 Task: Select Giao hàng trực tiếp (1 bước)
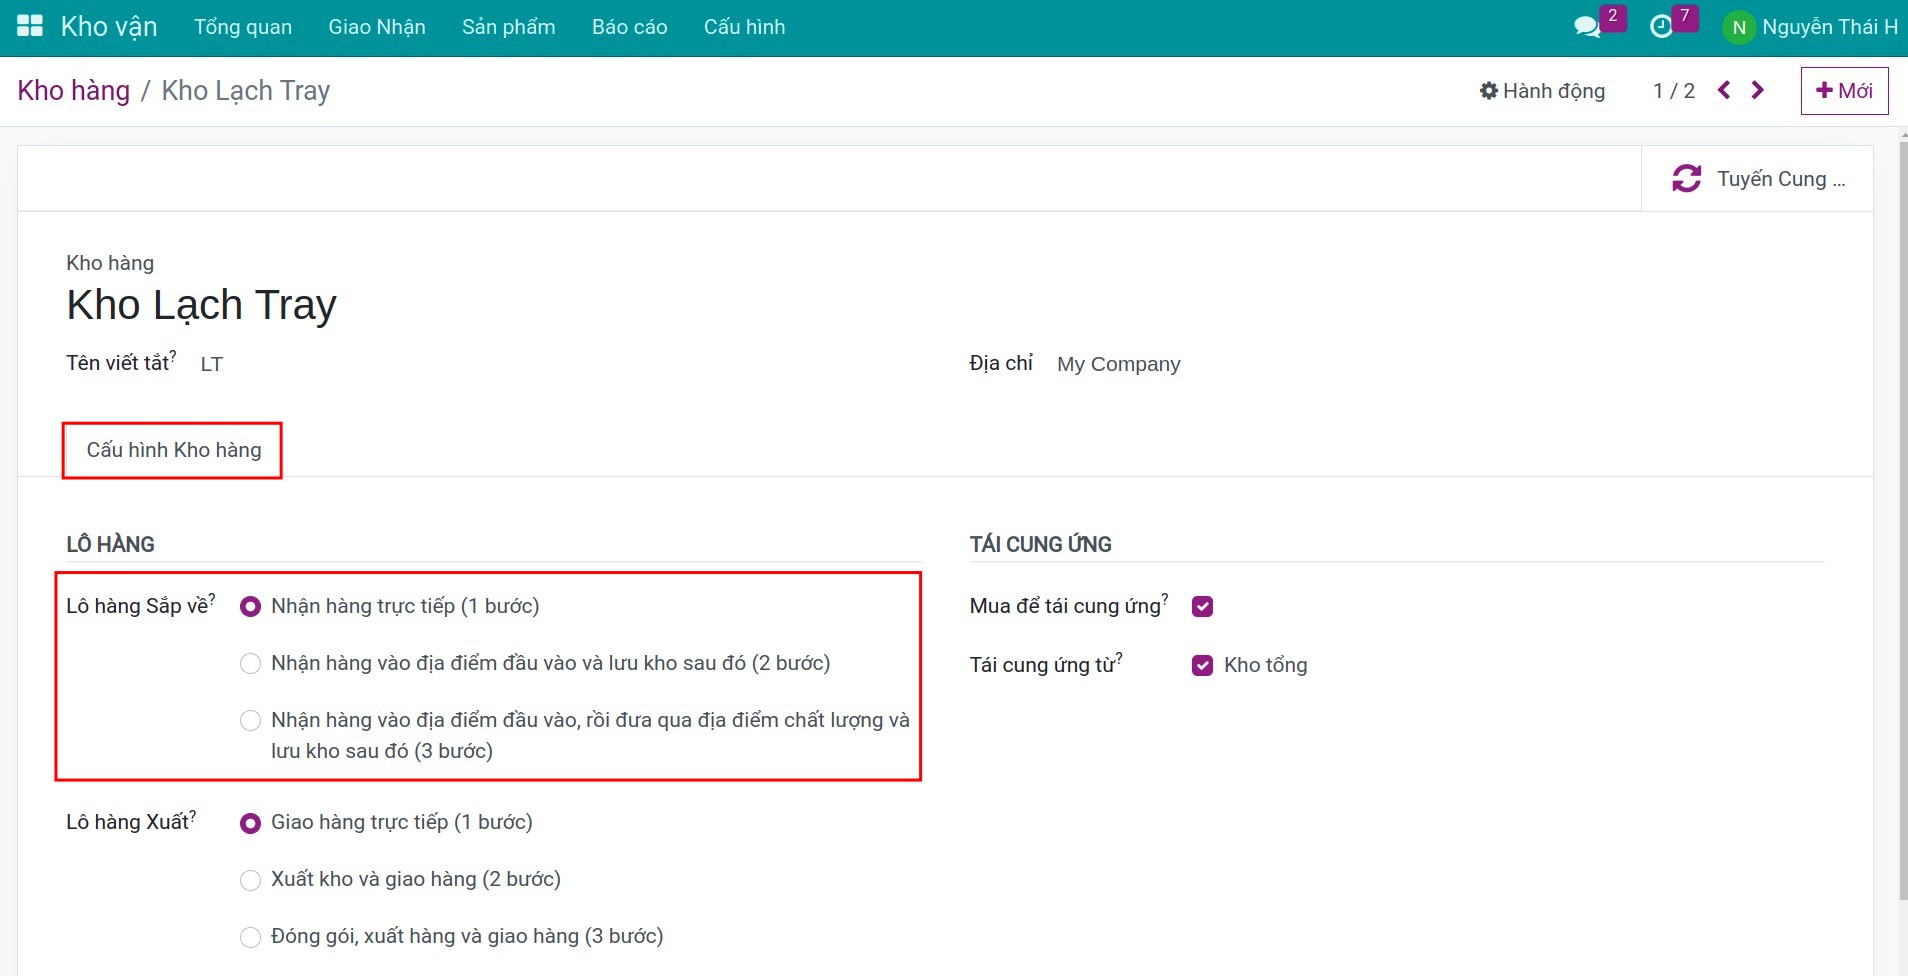tap(250, 823)
